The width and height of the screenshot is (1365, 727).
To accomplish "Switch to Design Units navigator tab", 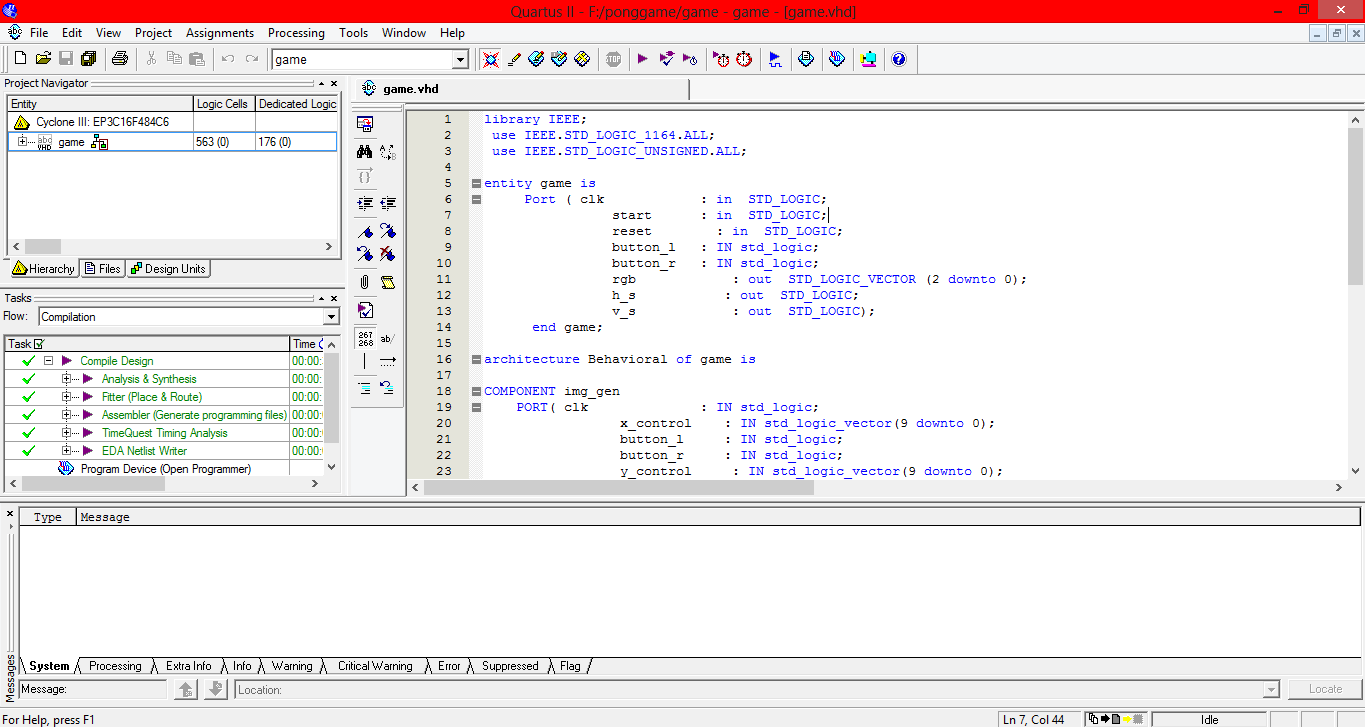I will pyautogui.click(x=168, y=269).
